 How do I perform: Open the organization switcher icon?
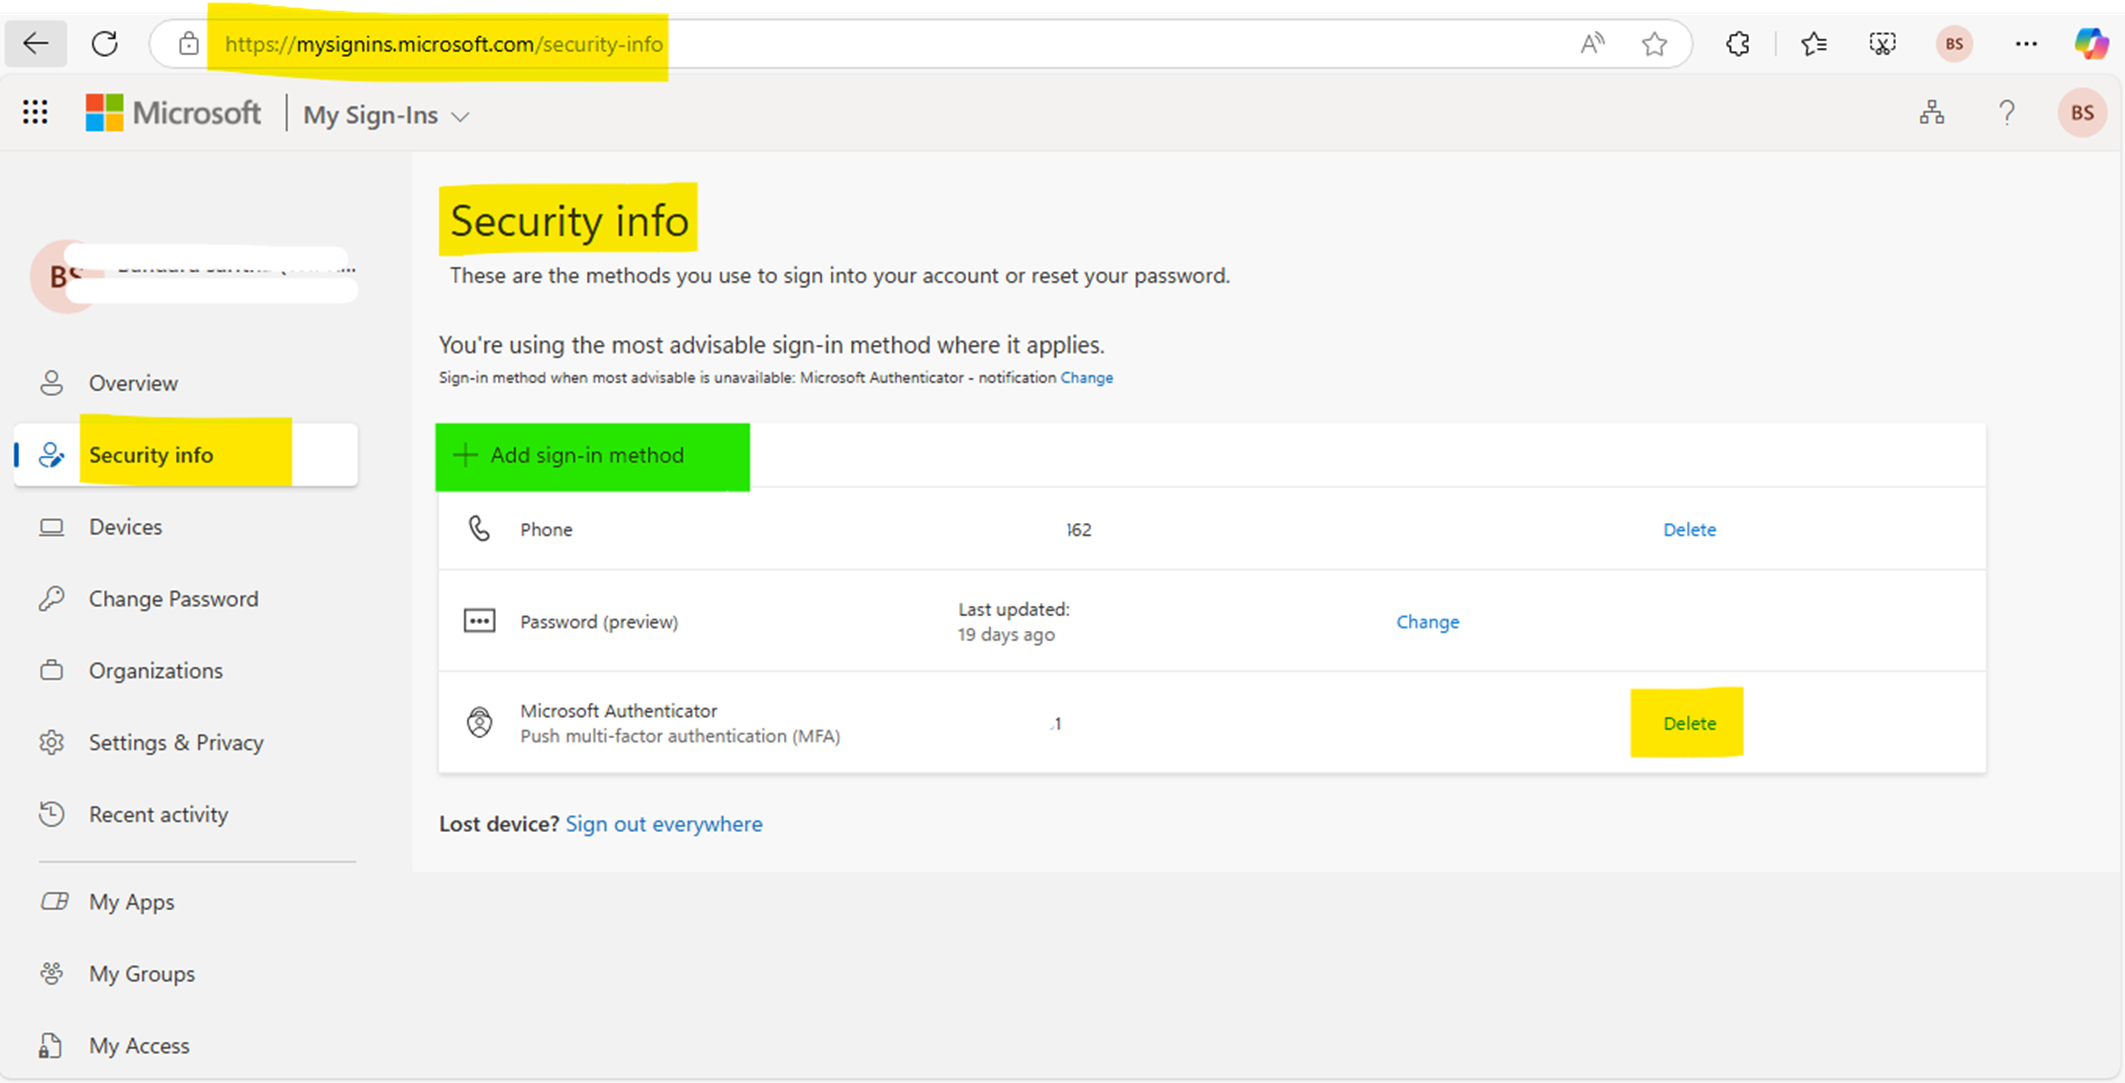(1932, 112)
